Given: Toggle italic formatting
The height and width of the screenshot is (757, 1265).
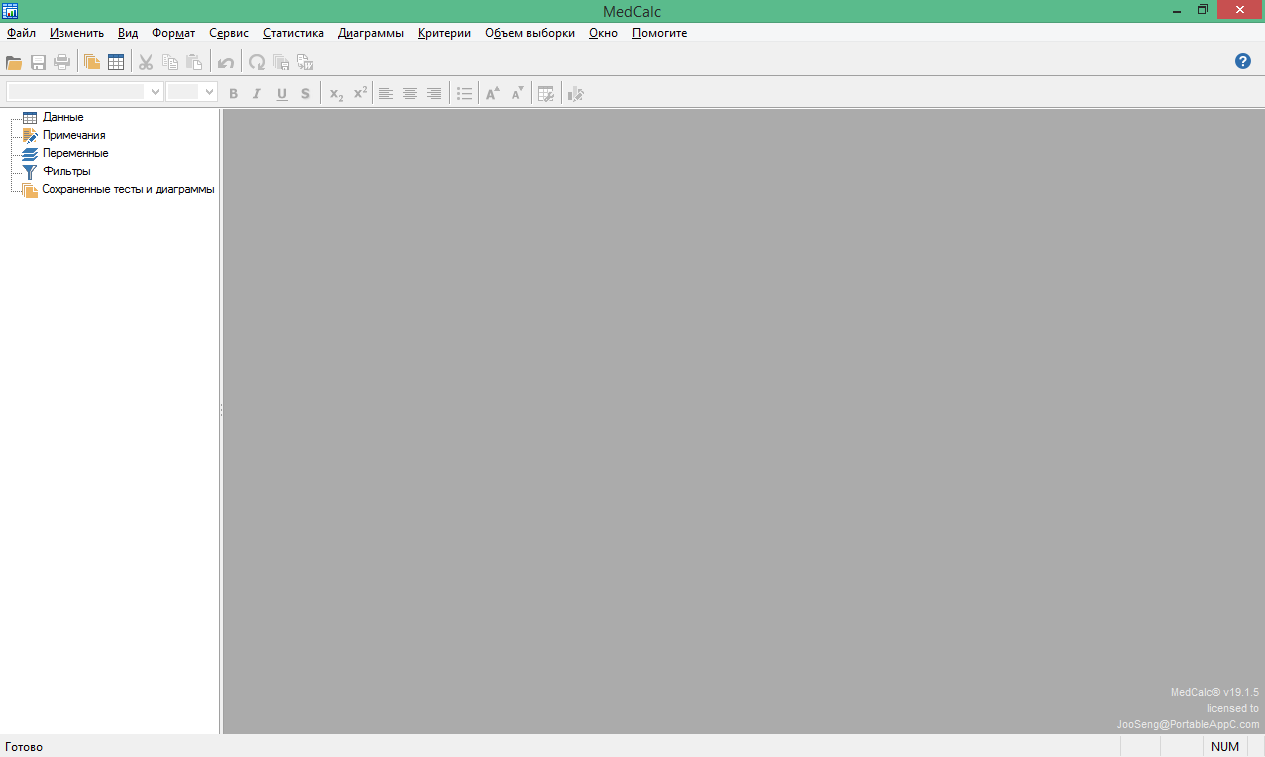Looking at the screenshot, I should pos(257,93).
